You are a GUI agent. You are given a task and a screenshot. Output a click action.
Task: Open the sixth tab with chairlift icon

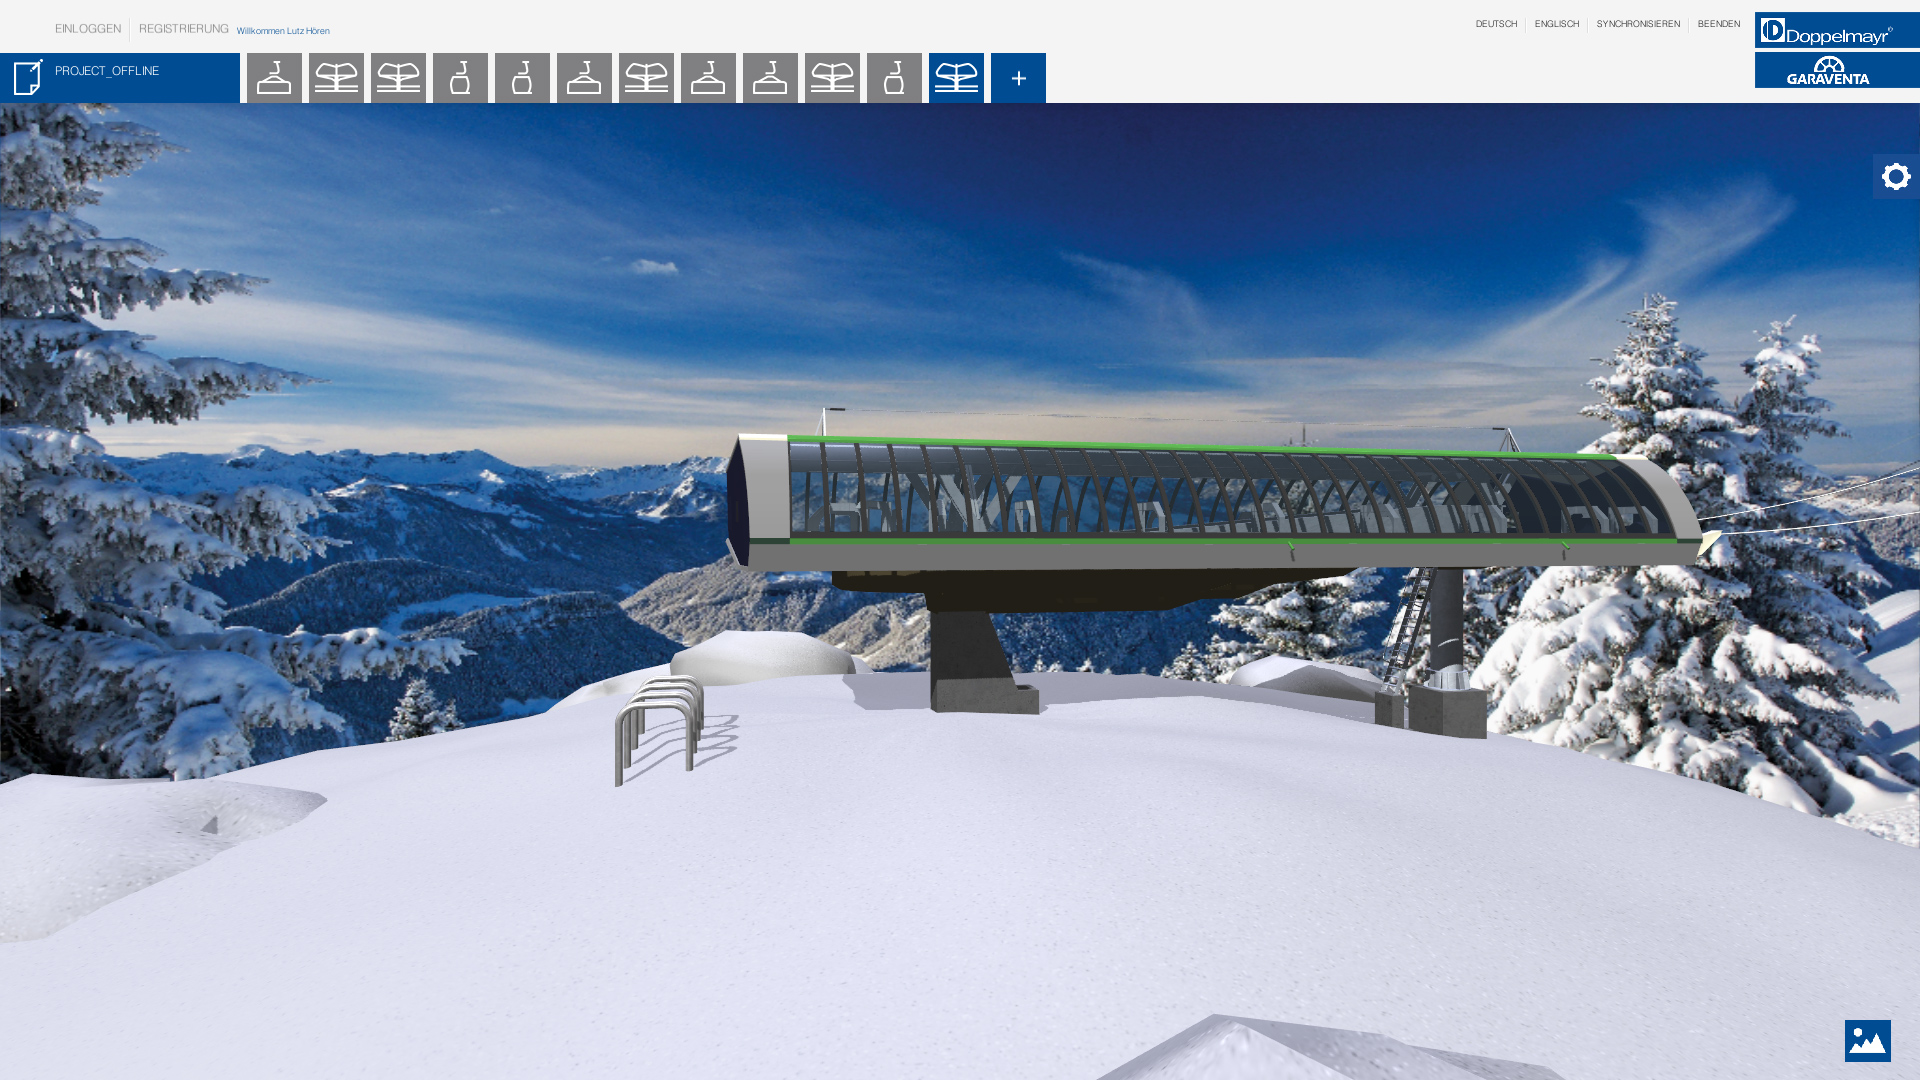pyautogui.click(x=584, y=78)
